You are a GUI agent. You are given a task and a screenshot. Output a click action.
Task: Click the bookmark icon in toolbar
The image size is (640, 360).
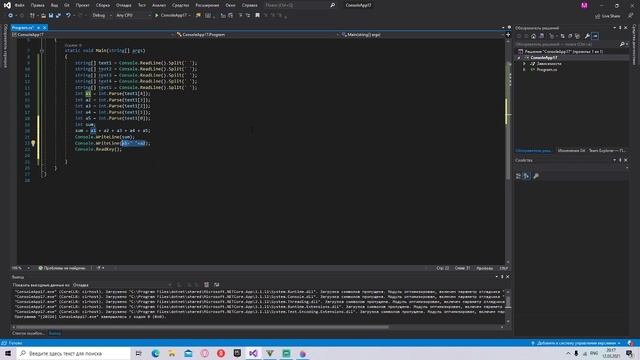pyautogui.click(x=257, y=15)
